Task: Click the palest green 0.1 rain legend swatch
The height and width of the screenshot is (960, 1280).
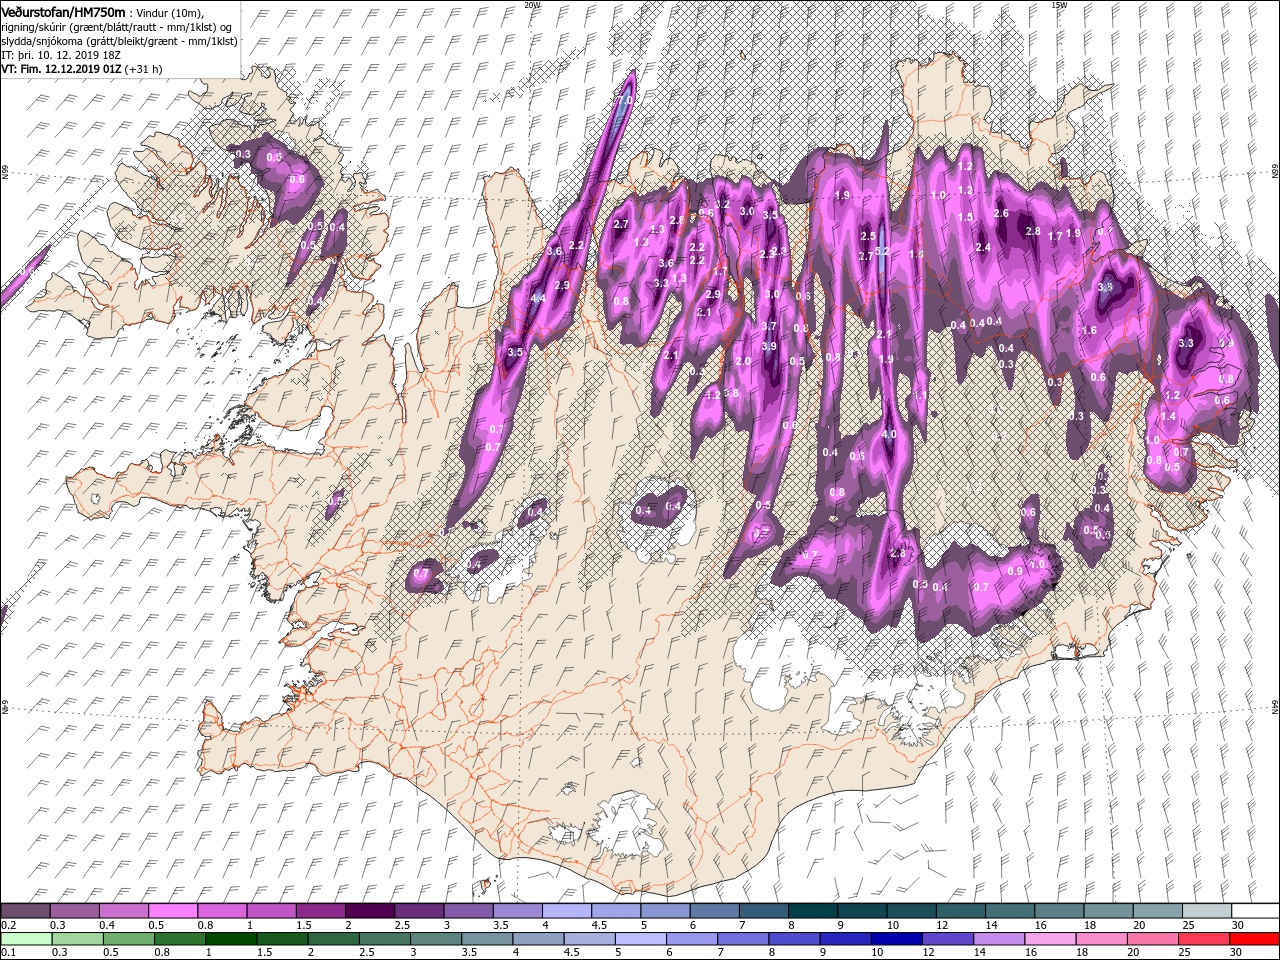Action: (26, 939)
